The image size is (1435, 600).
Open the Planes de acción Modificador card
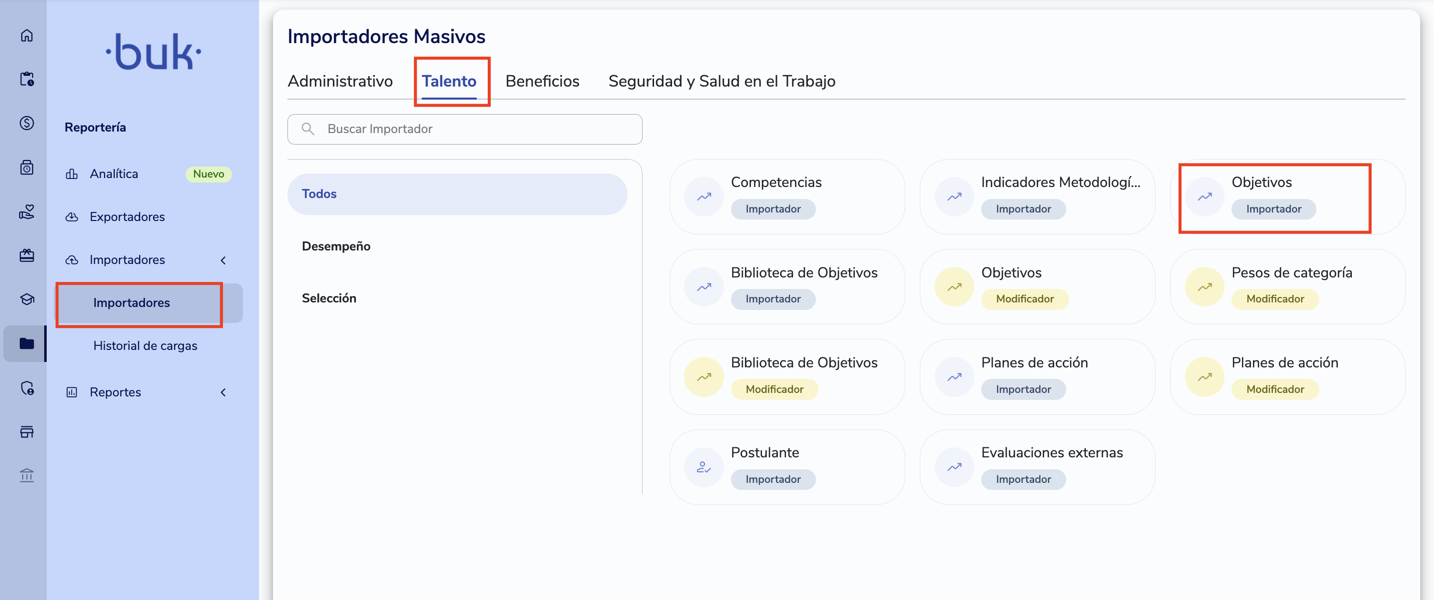point(1287,377)
